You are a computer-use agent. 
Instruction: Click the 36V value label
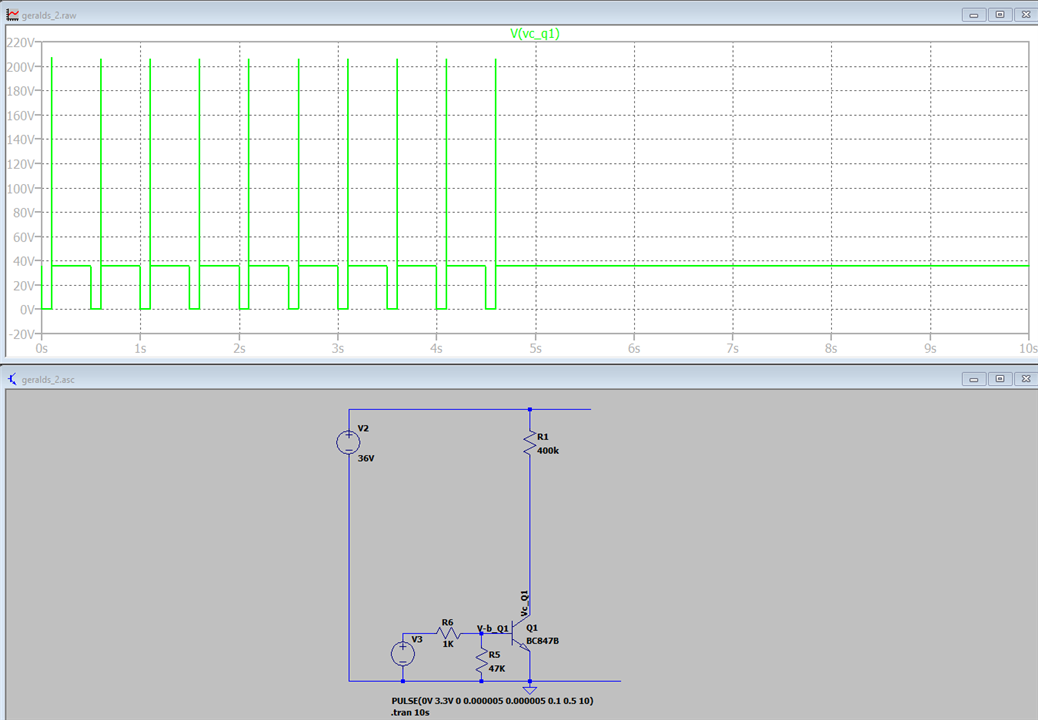[x=365, y=458]
